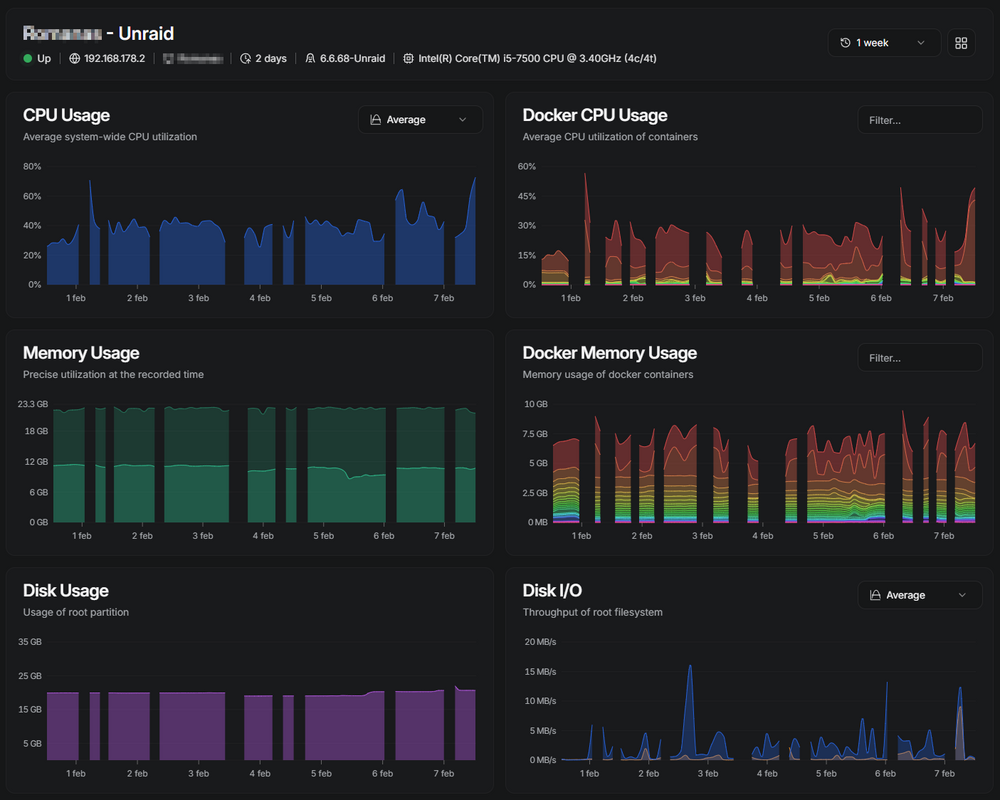Click the purple Disk Usage area at 3 feb
The image size is (1000, 800).
pos(198,726)
